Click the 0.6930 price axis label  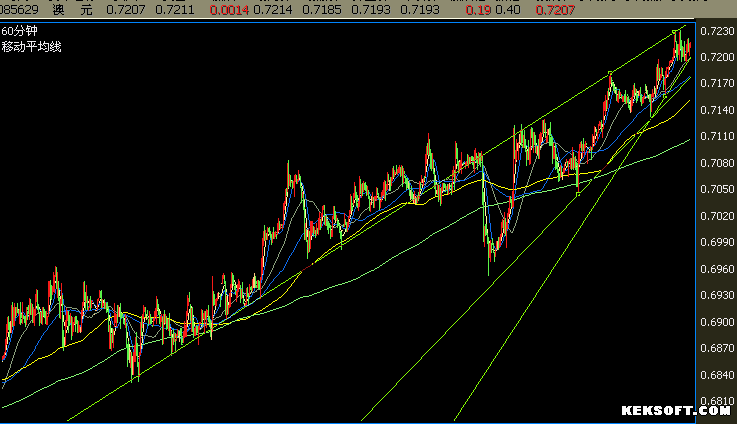[717, 295]
